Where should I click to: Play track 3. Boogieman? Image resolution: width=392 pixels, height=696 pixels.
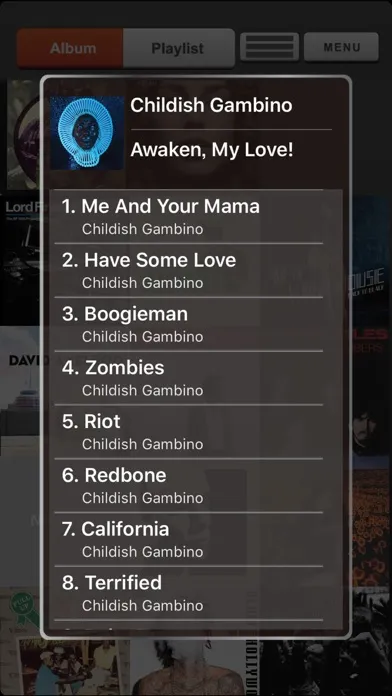(x=189, y=324)
